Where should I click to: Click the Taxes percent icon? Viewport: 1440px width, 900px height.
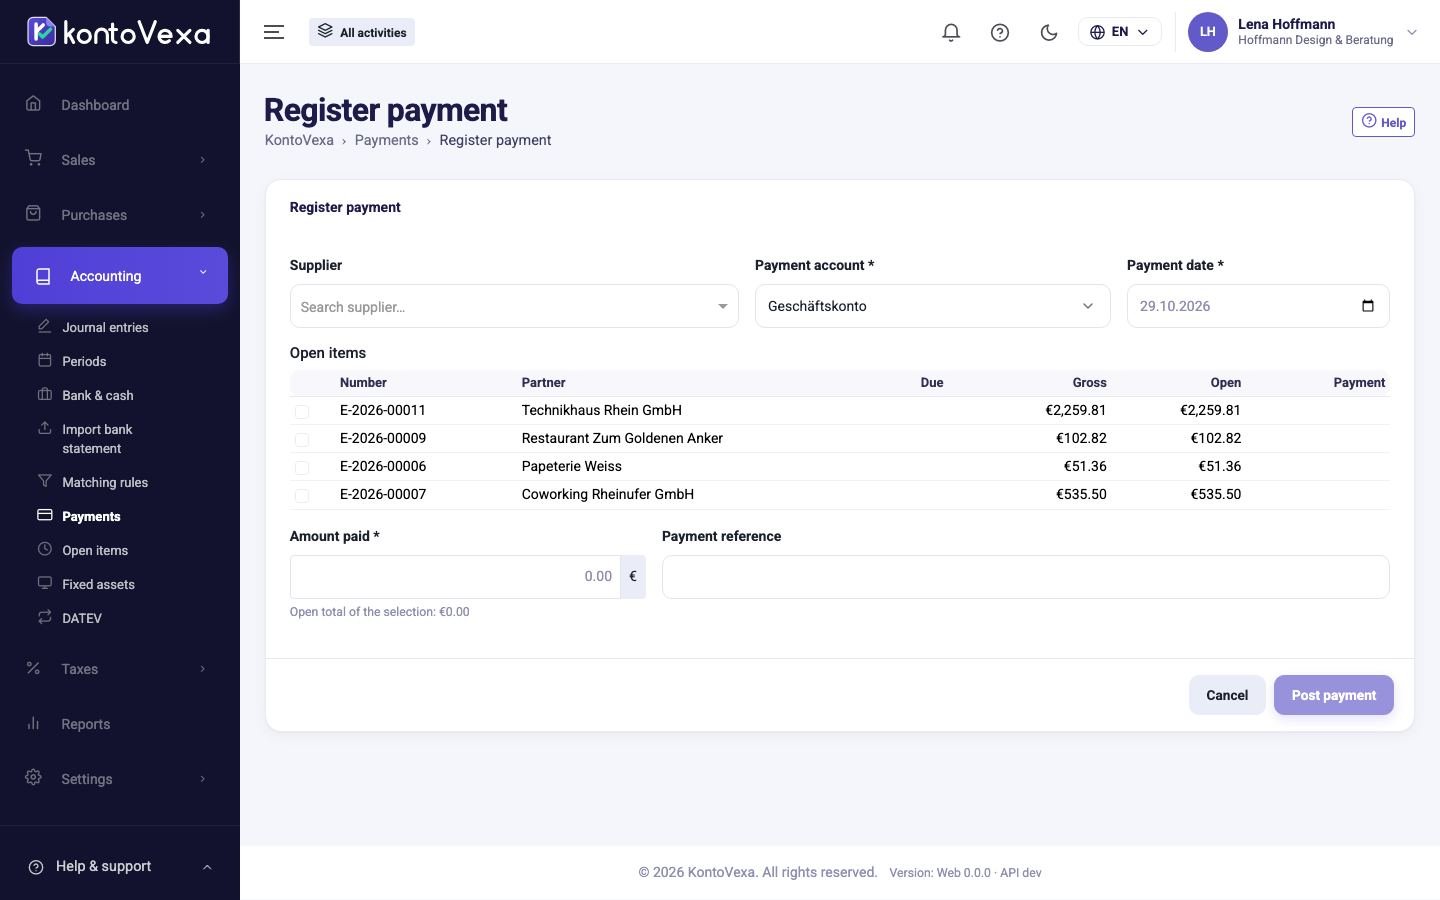pos(33,668)
